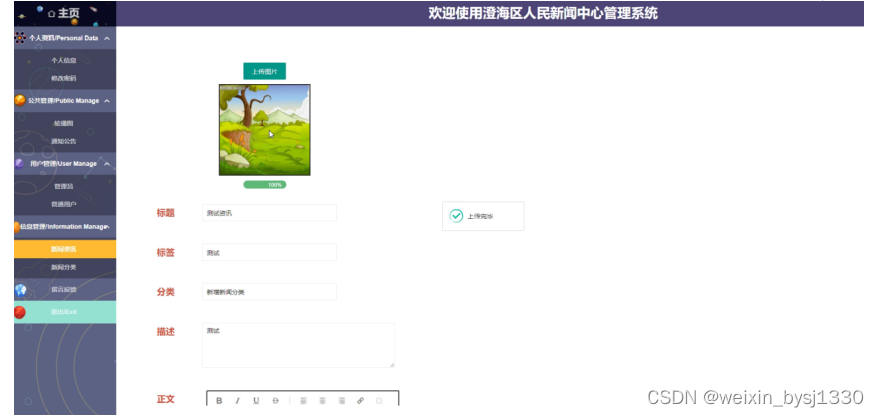Open 修改密码 in the sidebar
Screen dimensions: 879x417
65,78
